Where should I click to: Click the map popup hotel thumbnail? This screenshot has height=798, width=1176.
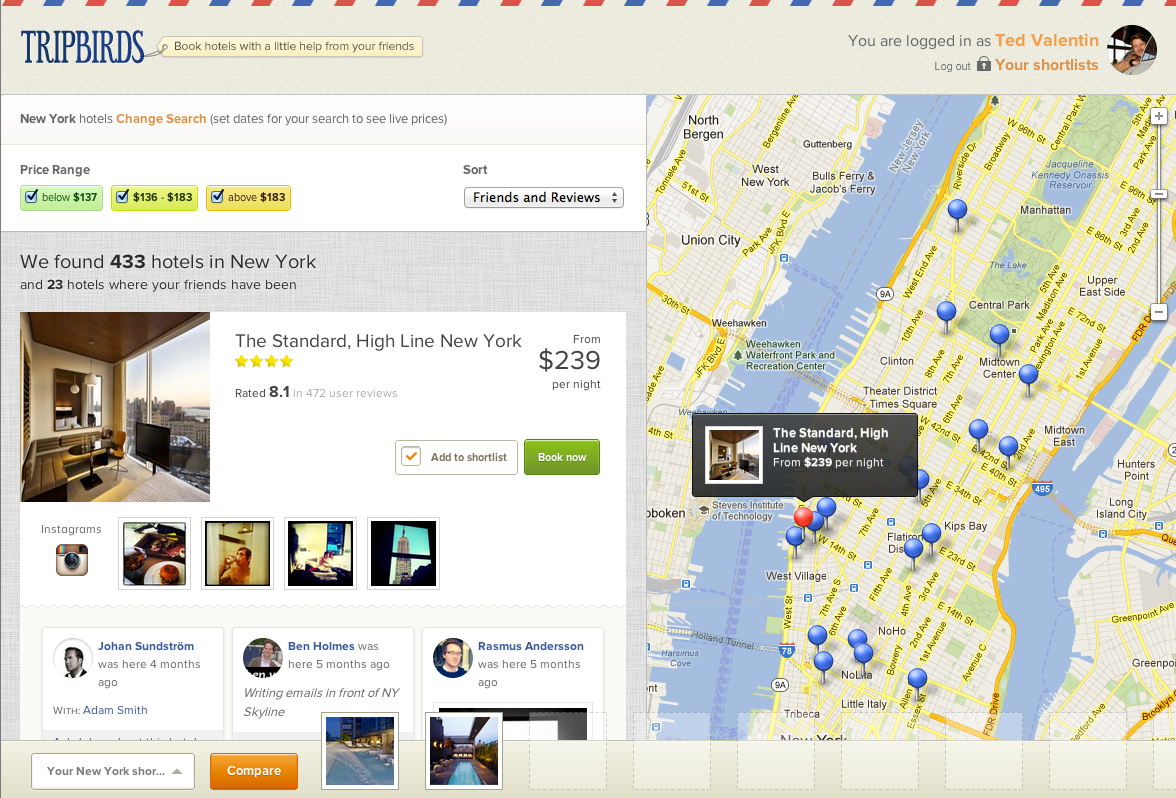coord(734,454)
